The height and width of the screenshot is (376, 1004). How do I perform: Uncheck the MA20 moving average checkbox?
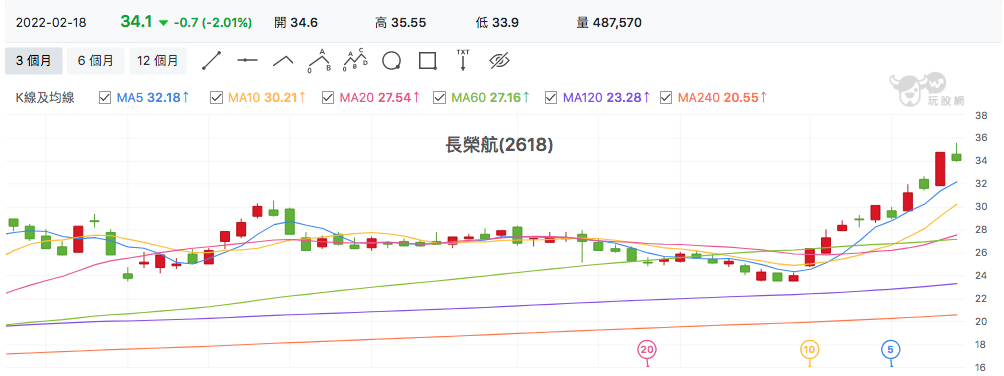click(328, 98)
